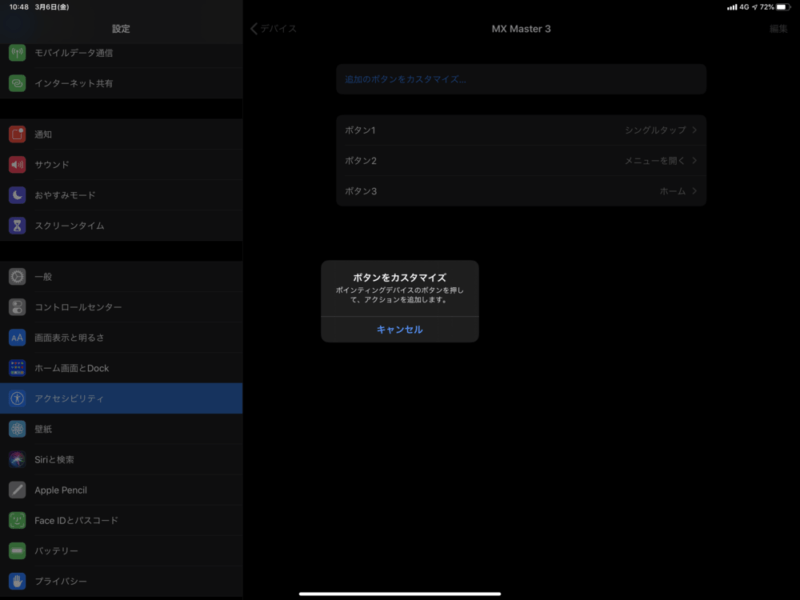Screen dimensions: 800x600
Task: Tap the 10:48 clock in the status bar
Action: click(x=19, y=7)
